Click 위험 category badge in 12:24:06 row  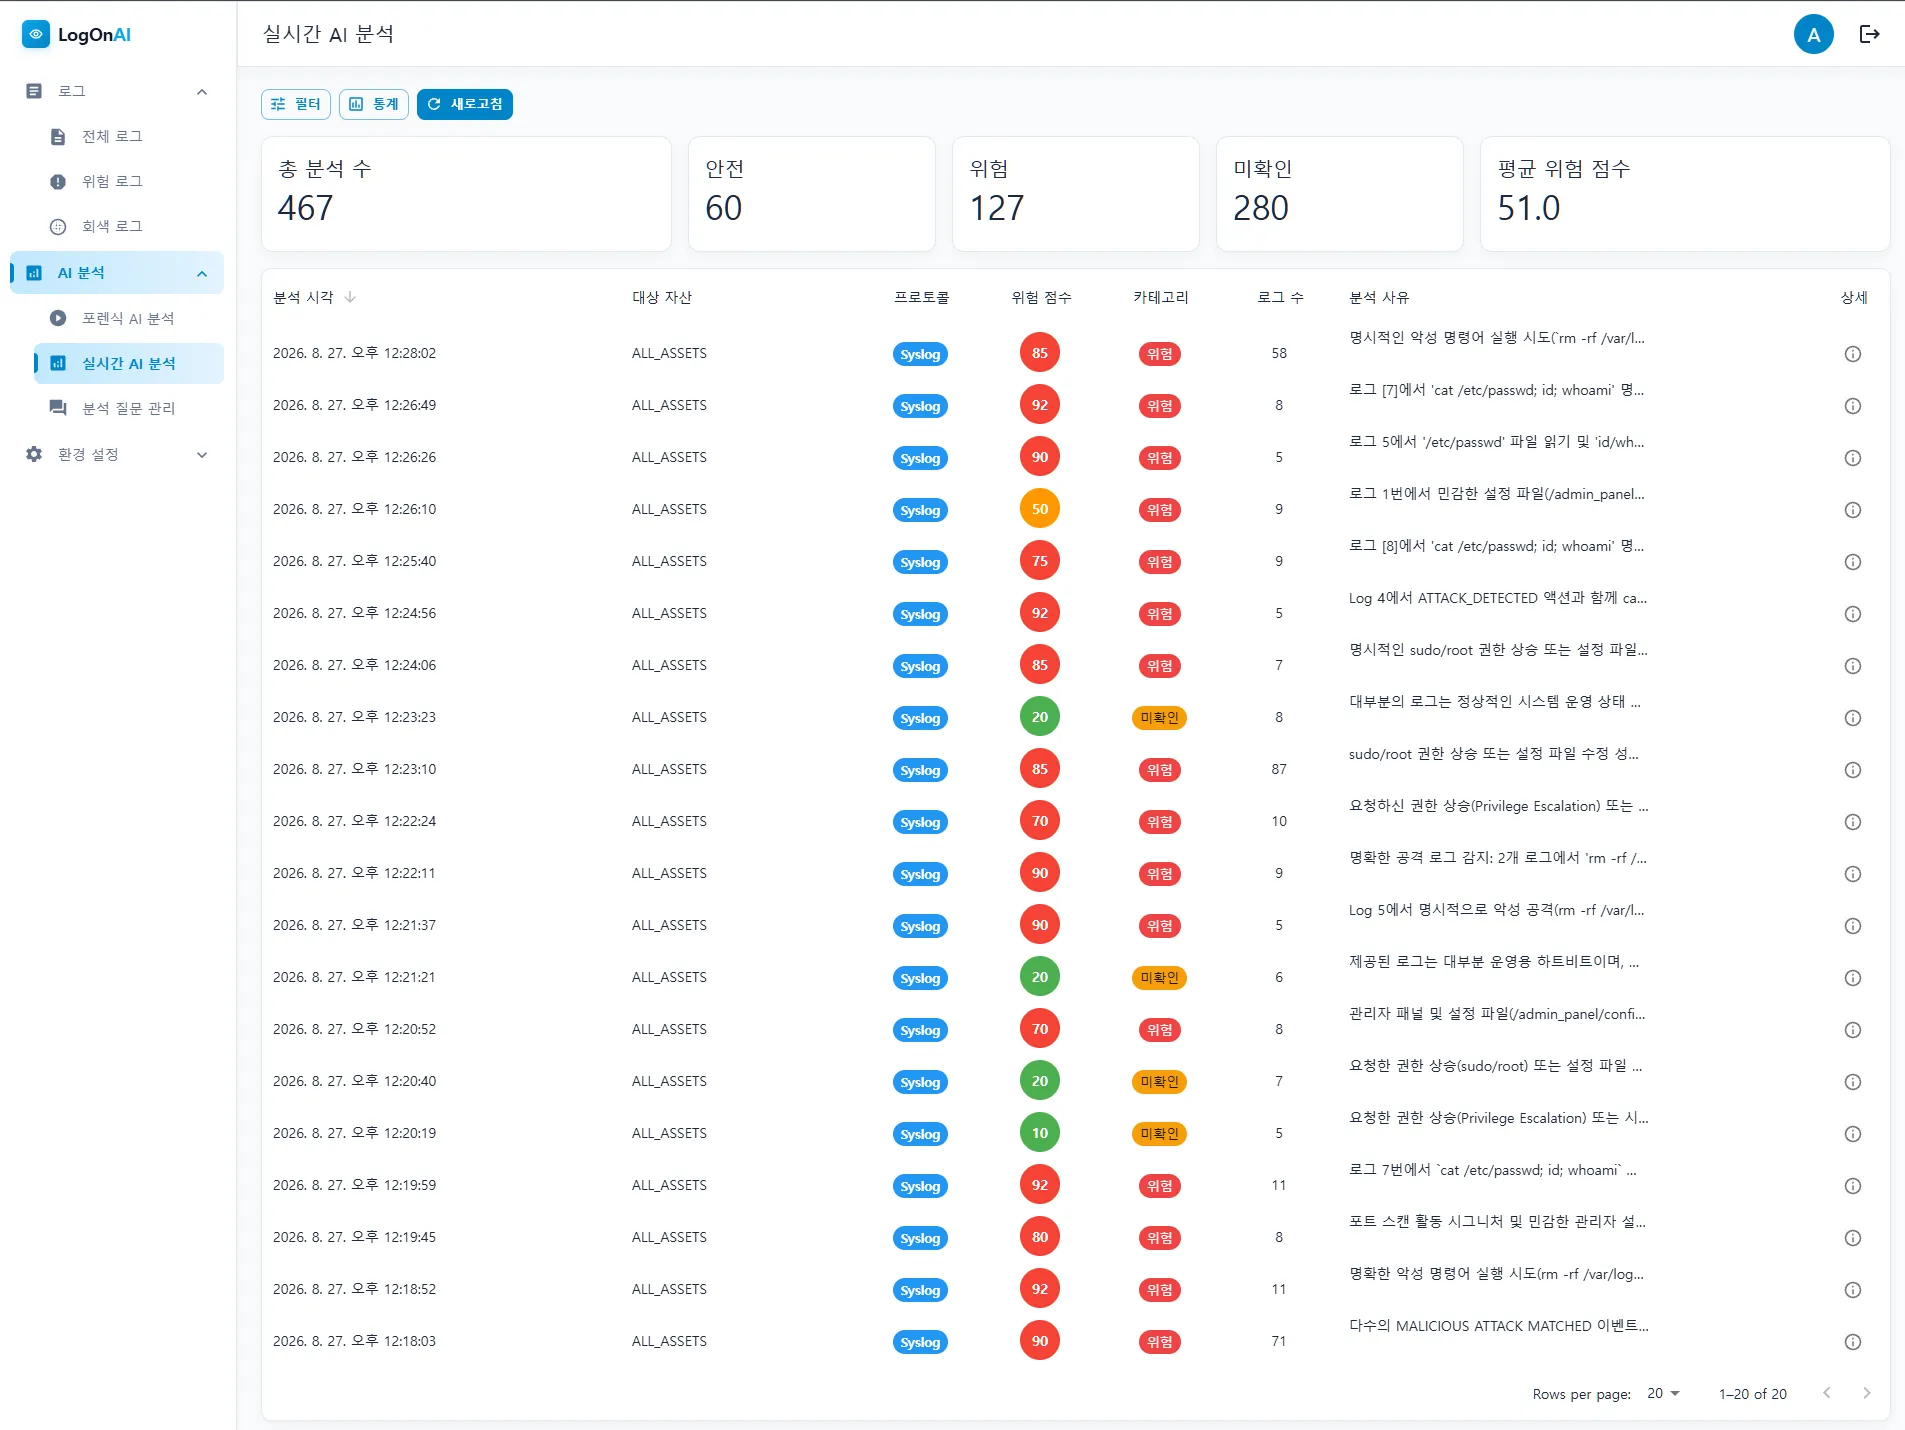tap(1160, 666)
